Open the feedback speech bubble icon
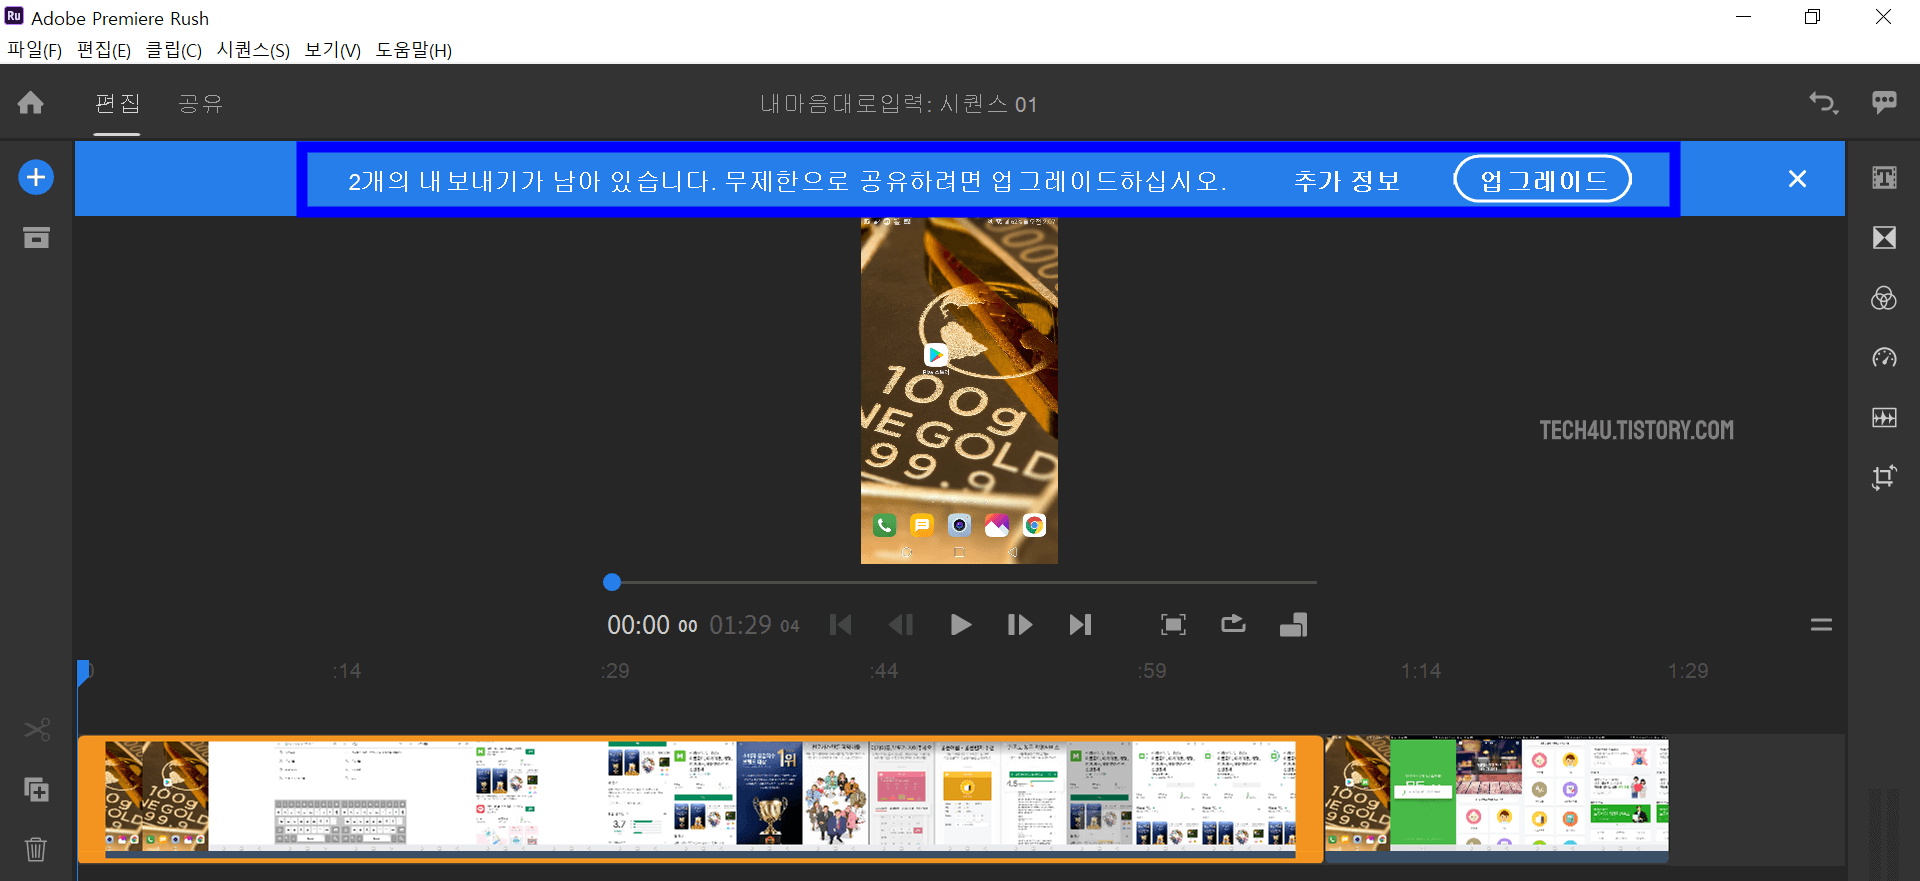Screen dimensions: 1920x881 (x=1884, y=102)
